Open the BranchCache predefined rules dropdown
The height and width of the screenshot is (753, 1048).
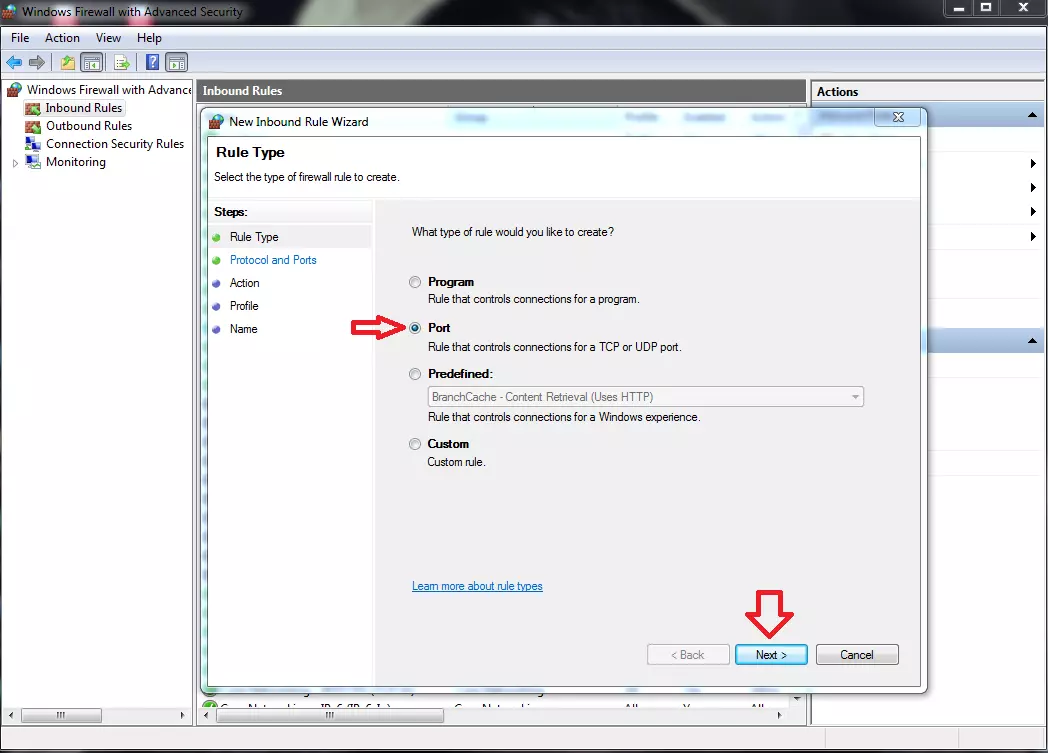tap(856, 397)
